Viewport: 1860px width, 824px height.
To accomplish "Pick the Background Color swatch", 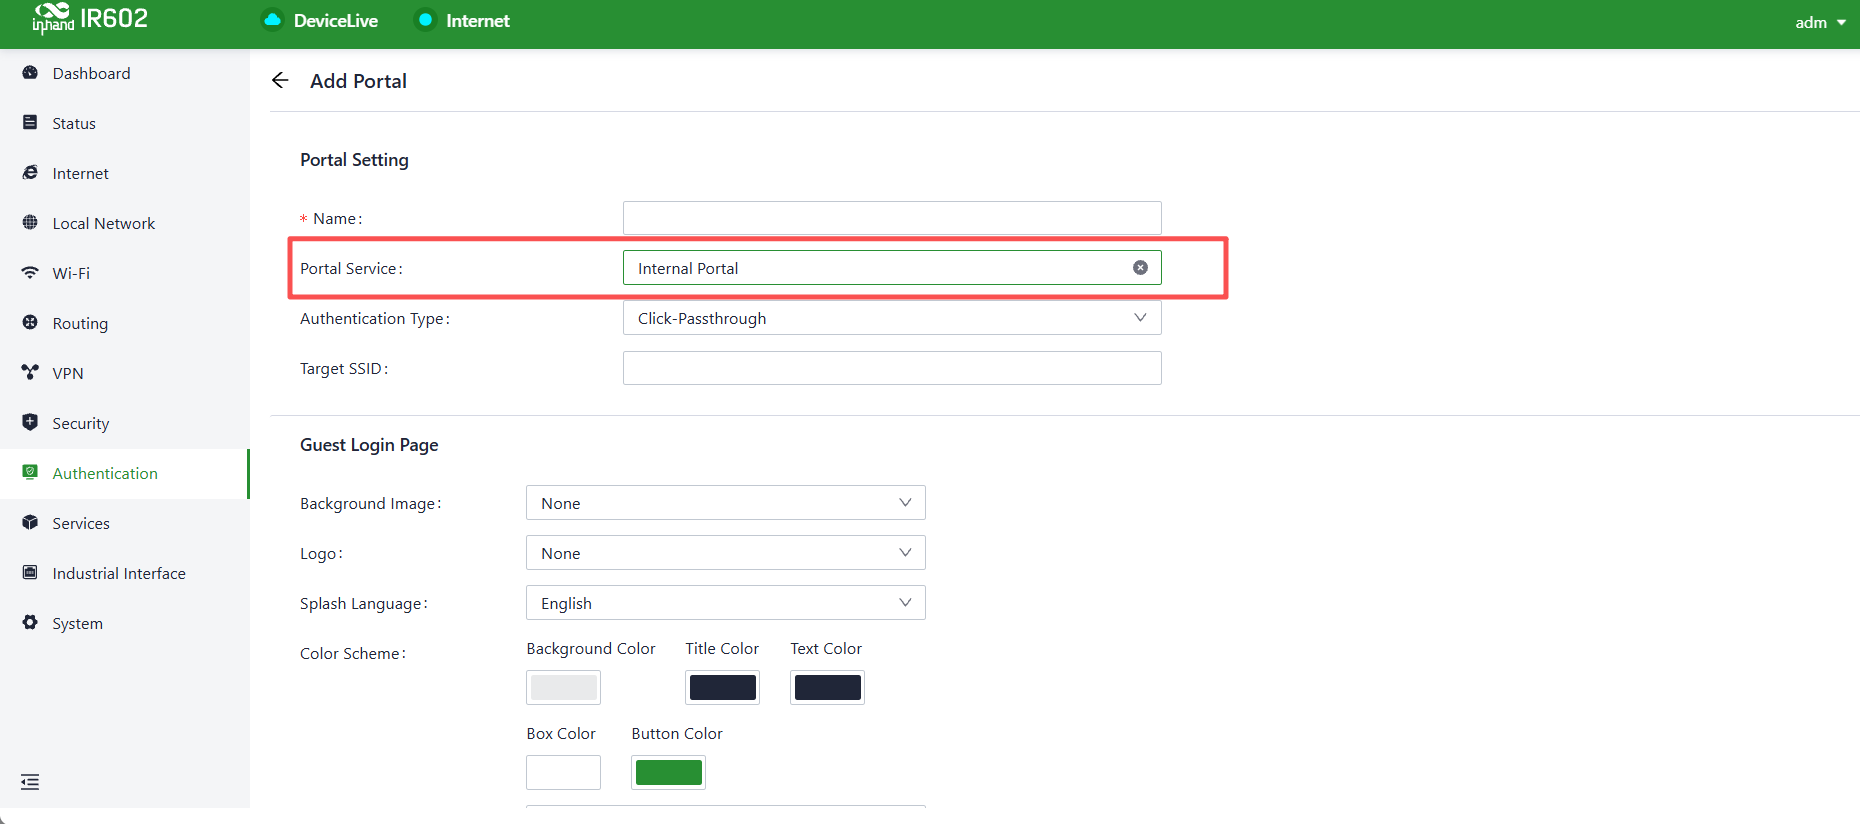I will [x=564, y=687].
